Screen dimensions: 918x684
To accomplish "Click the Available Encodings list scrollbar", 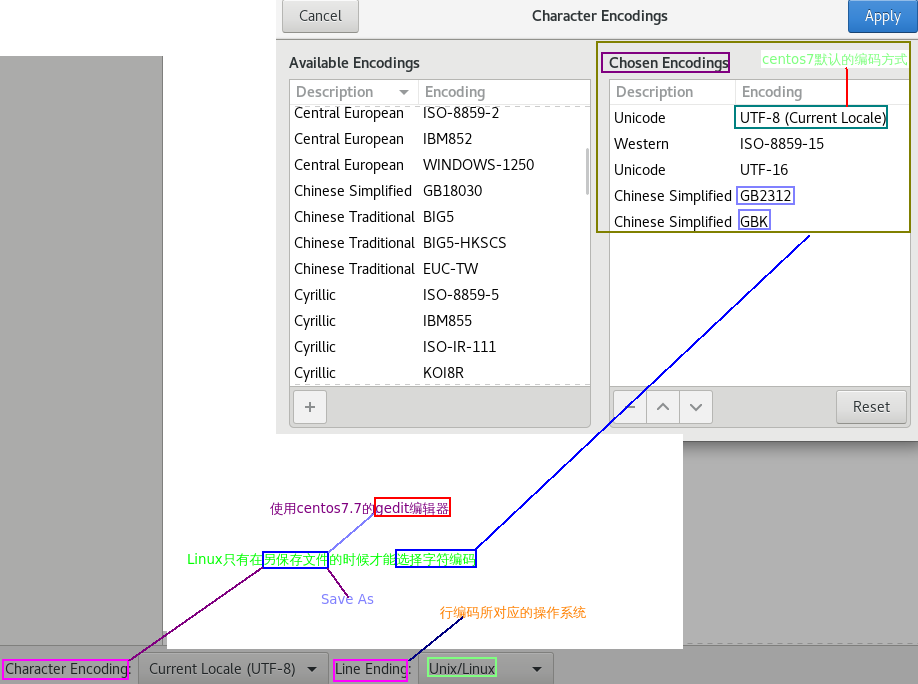I will coord(587,171).
